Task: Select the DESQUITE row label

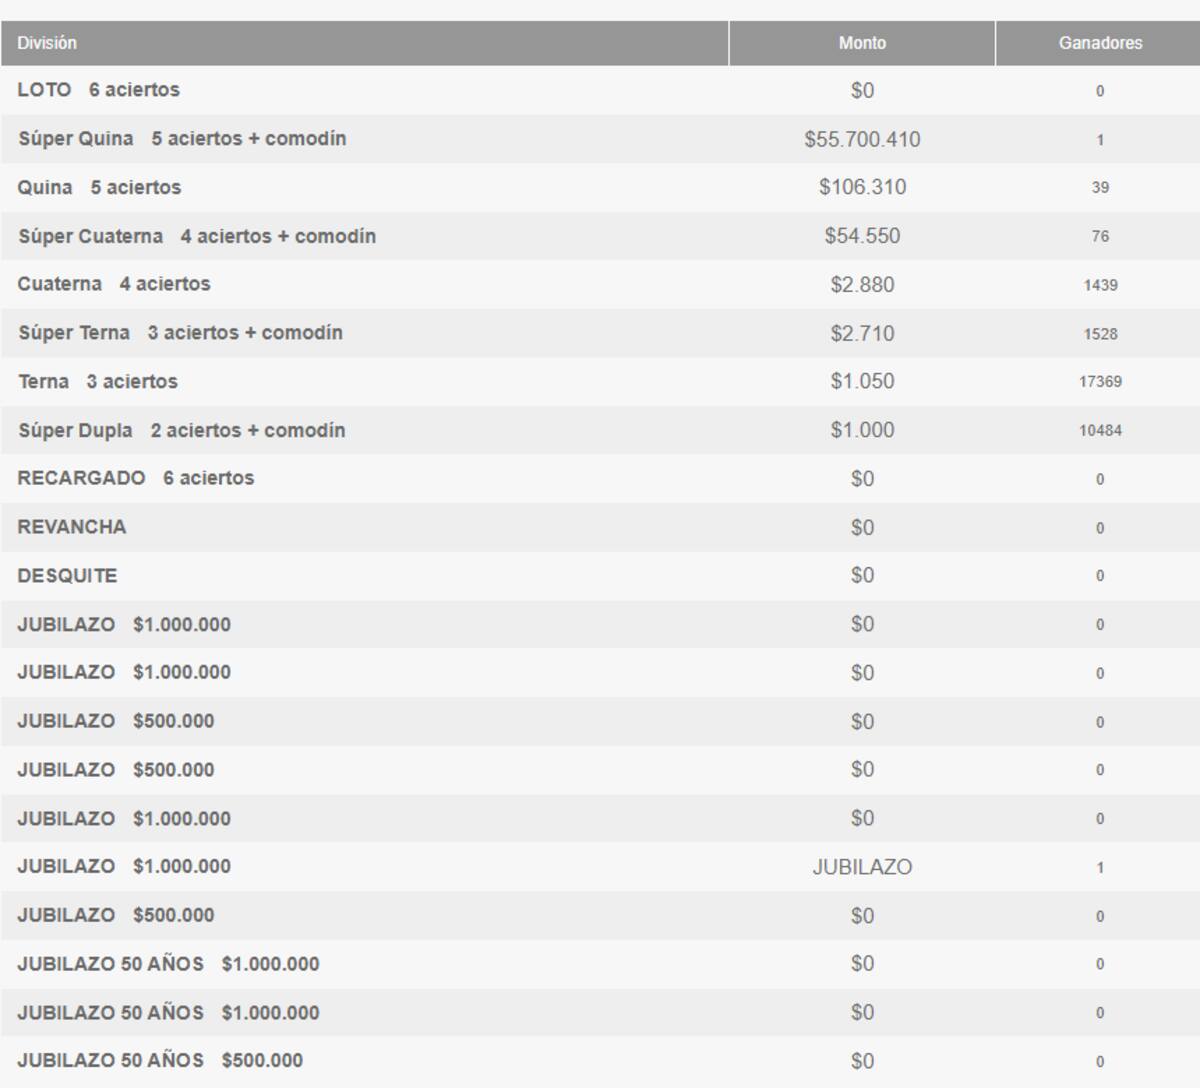Action: tap(67, 576)
